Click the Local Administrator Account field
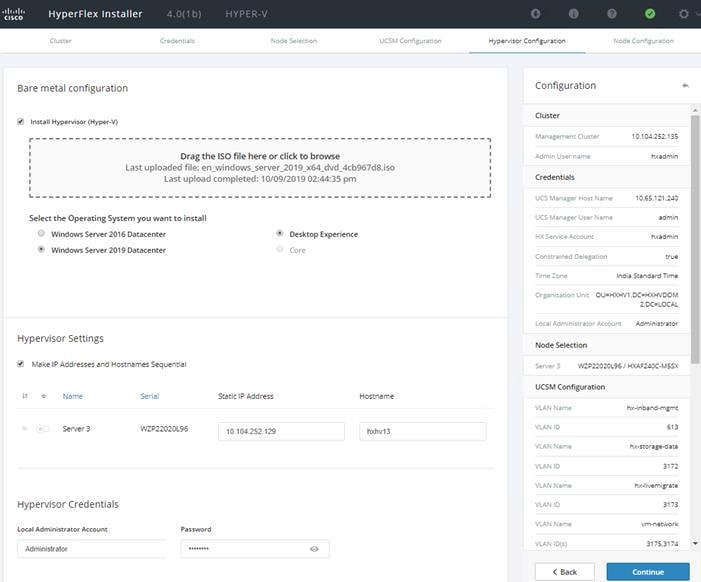Image resolution: width=701 pixels, height=582 pixels. pos(91,549)
